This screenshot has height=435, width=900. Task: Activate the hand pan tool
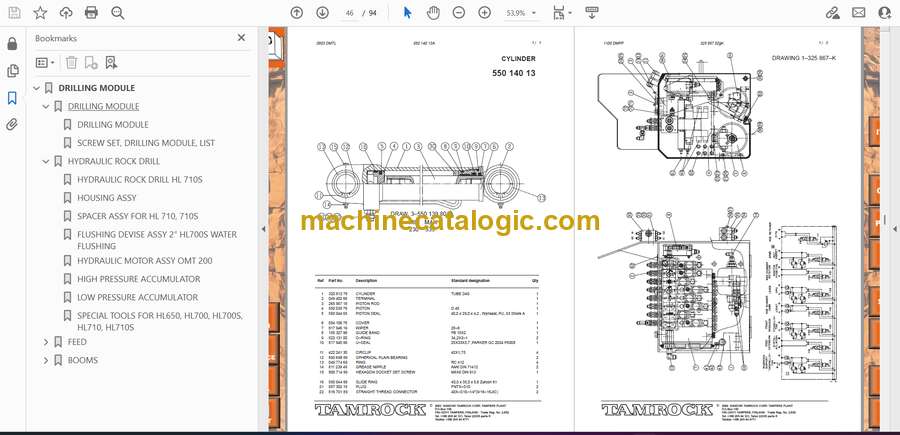pyautogui.click(x=433, y=13)
